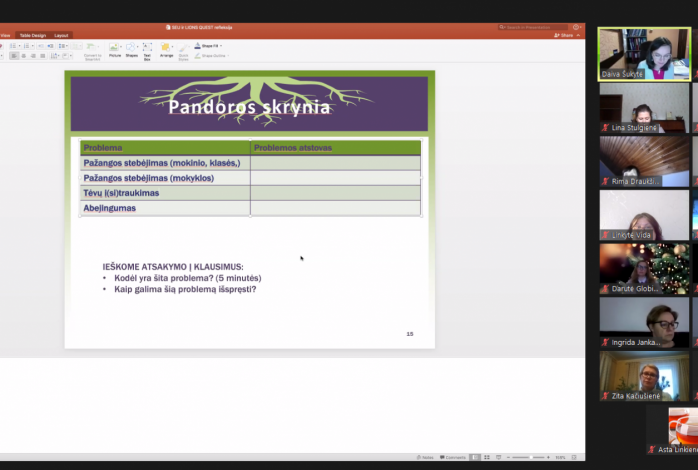This screenshot has height=470, width=698.
Task: Open the Notes pane
Action: pyautogui.click(x=427, y=457)
